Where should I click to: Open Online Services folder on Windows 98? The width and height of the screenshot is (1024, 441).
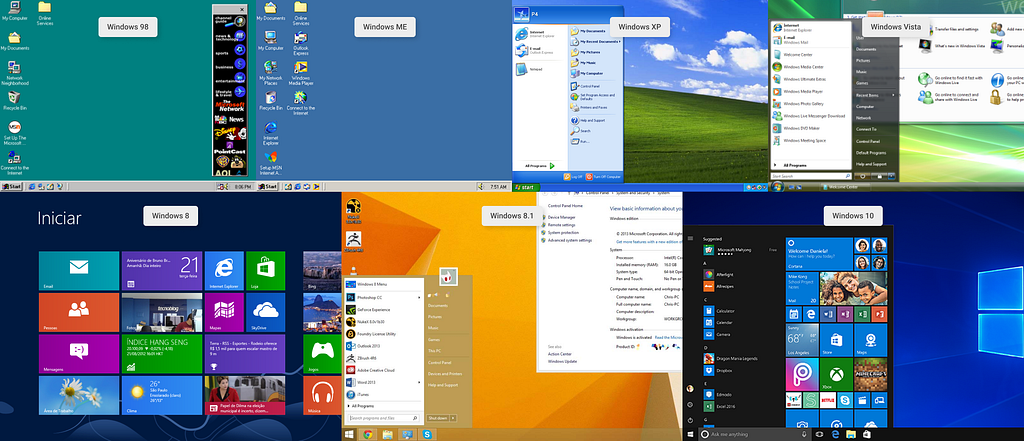coord(44,13)
